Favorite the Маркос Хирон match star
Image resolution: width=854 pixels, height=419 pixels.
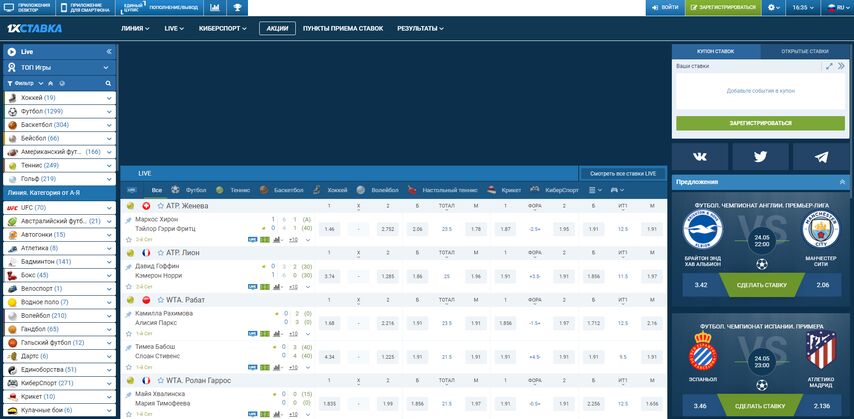[129, 240]
